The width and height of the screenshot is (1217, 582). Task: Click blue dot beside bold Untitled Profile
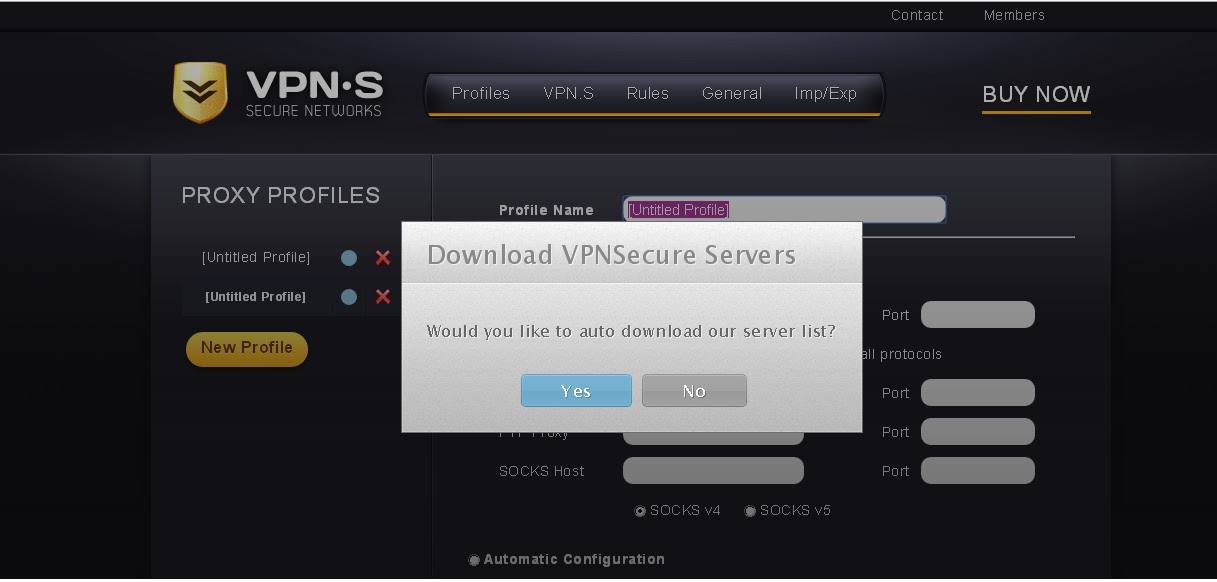[349, 297]
